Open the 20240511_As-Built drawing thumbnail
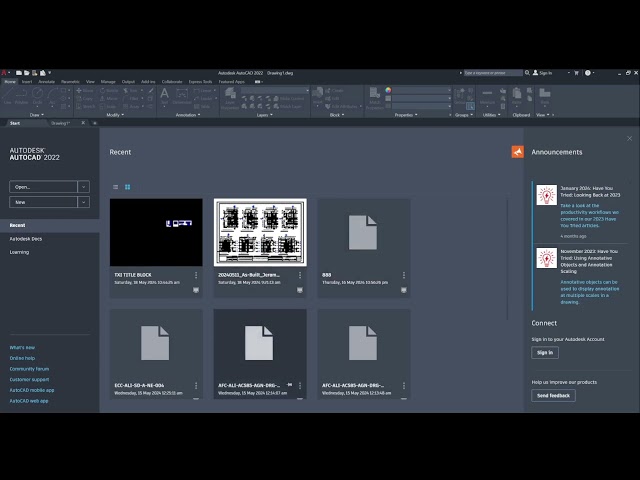 (x=260, y=232)
